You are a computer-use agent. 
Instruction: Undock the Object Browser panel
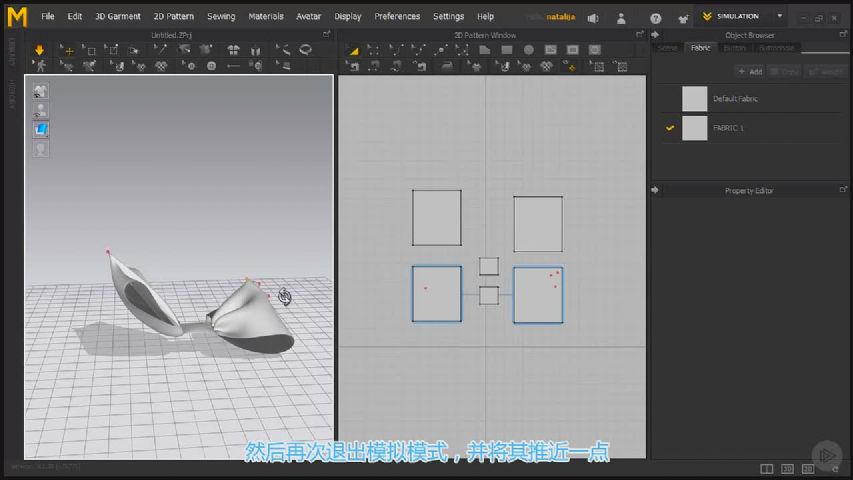pyautogui.click(x=843, y=34)
